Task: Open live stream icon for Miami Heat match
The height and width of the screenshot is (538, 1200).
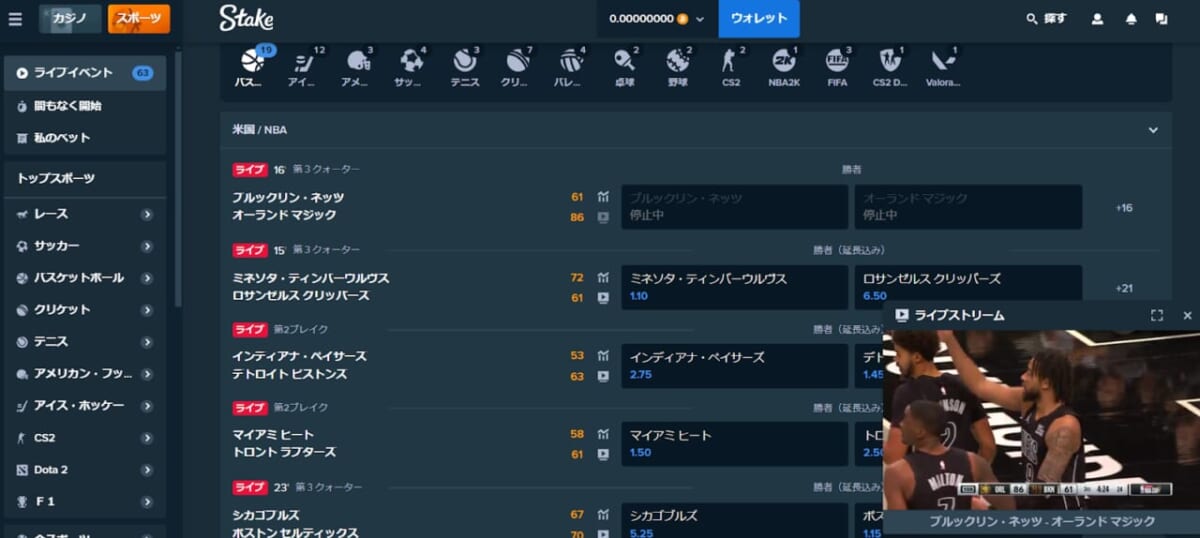Action: pyautogui.click(x=602, y=454)
